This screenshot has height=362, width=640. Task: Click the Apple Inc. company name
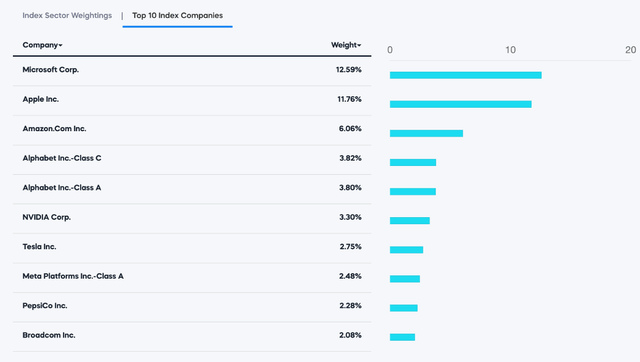[x=40, y=99]
